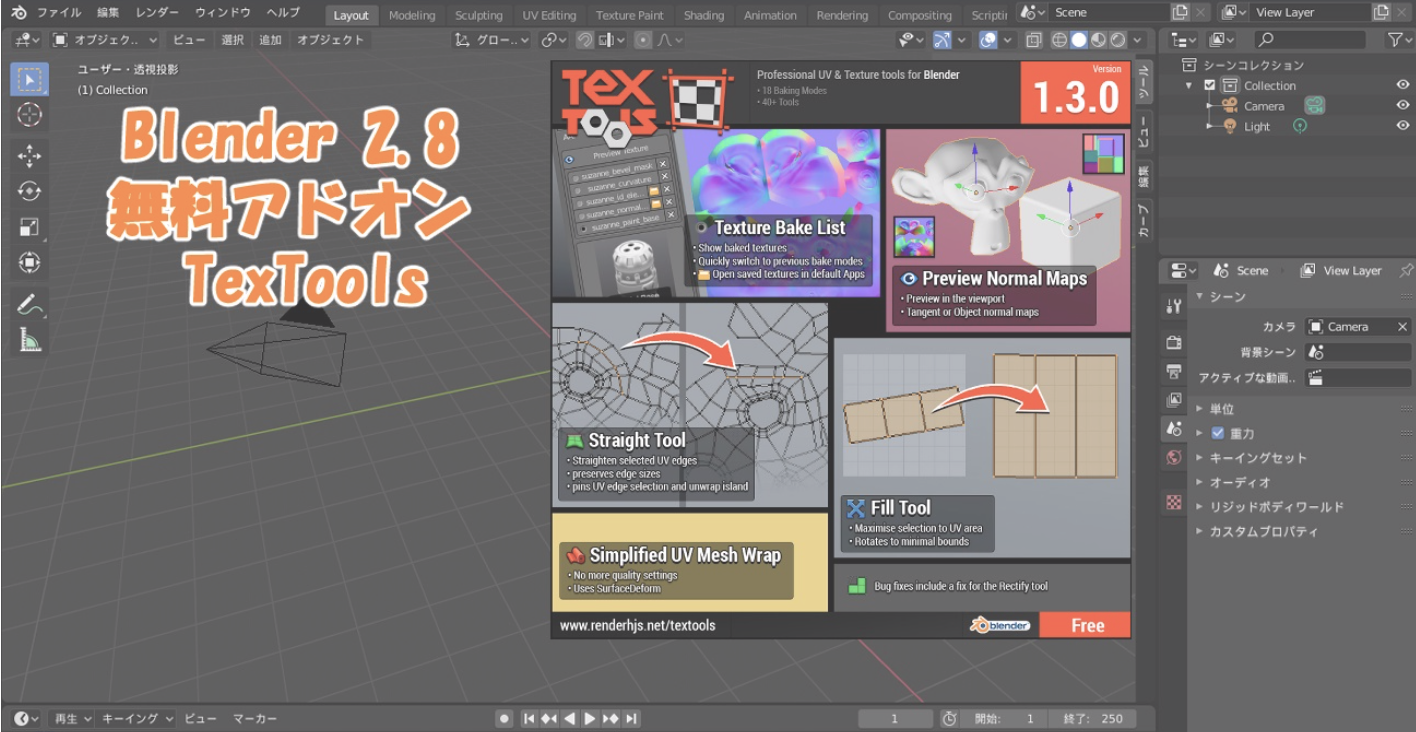1416x732 pixels.
Task: Open the 再生 playback menu
Action: tap(72, 718)
